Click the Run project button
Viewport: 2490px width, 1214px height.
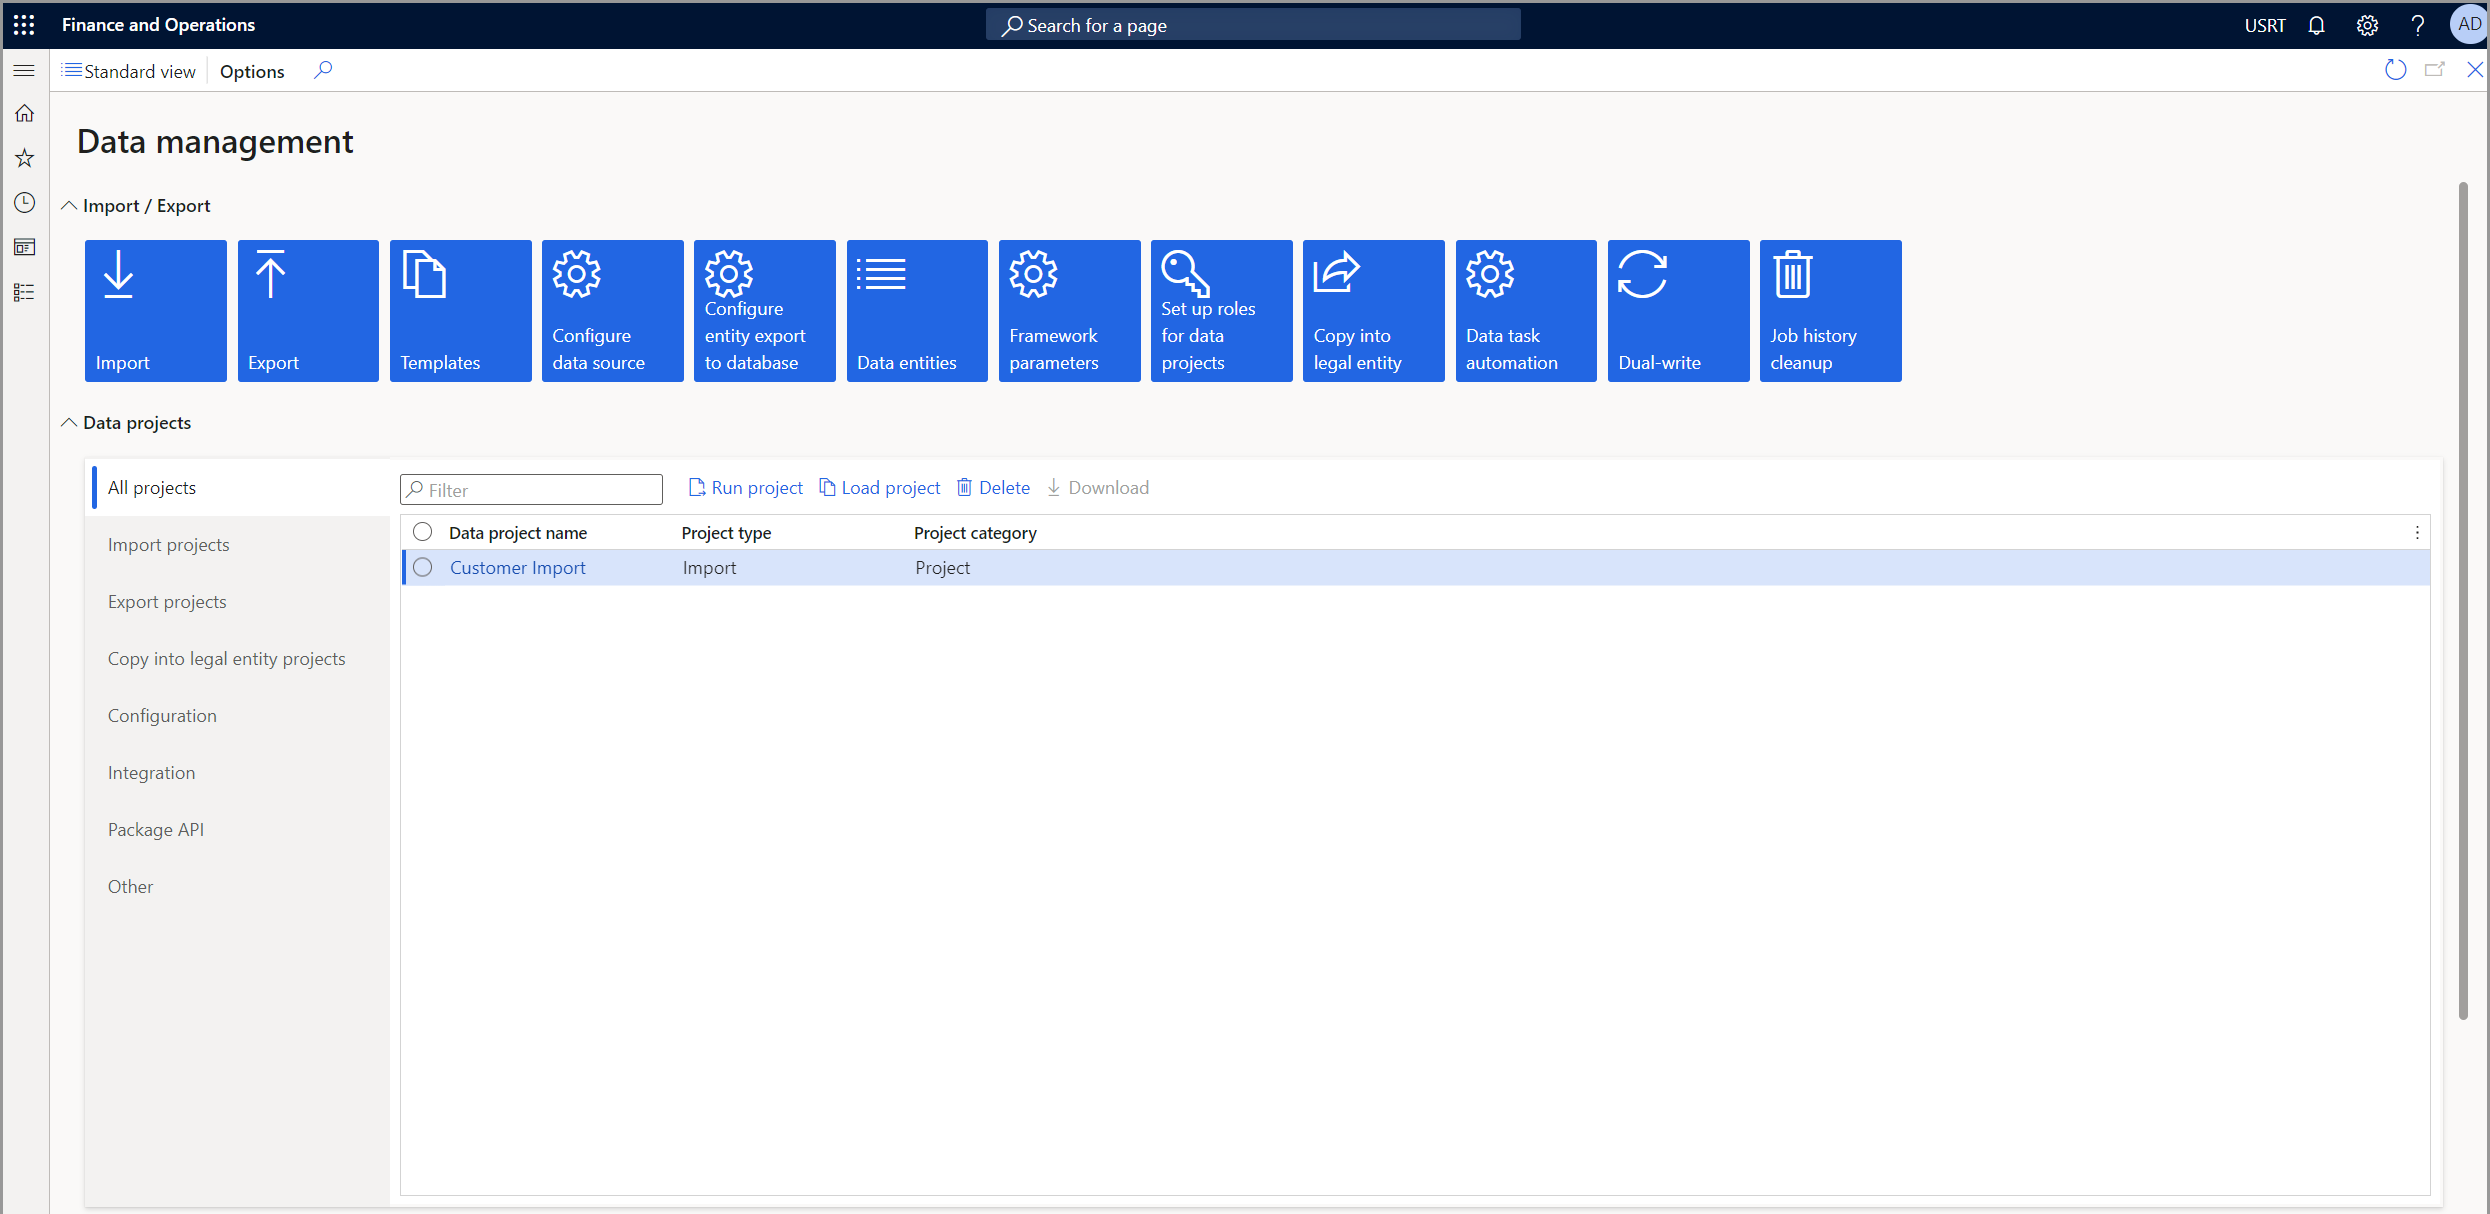[x=746, y=488]
